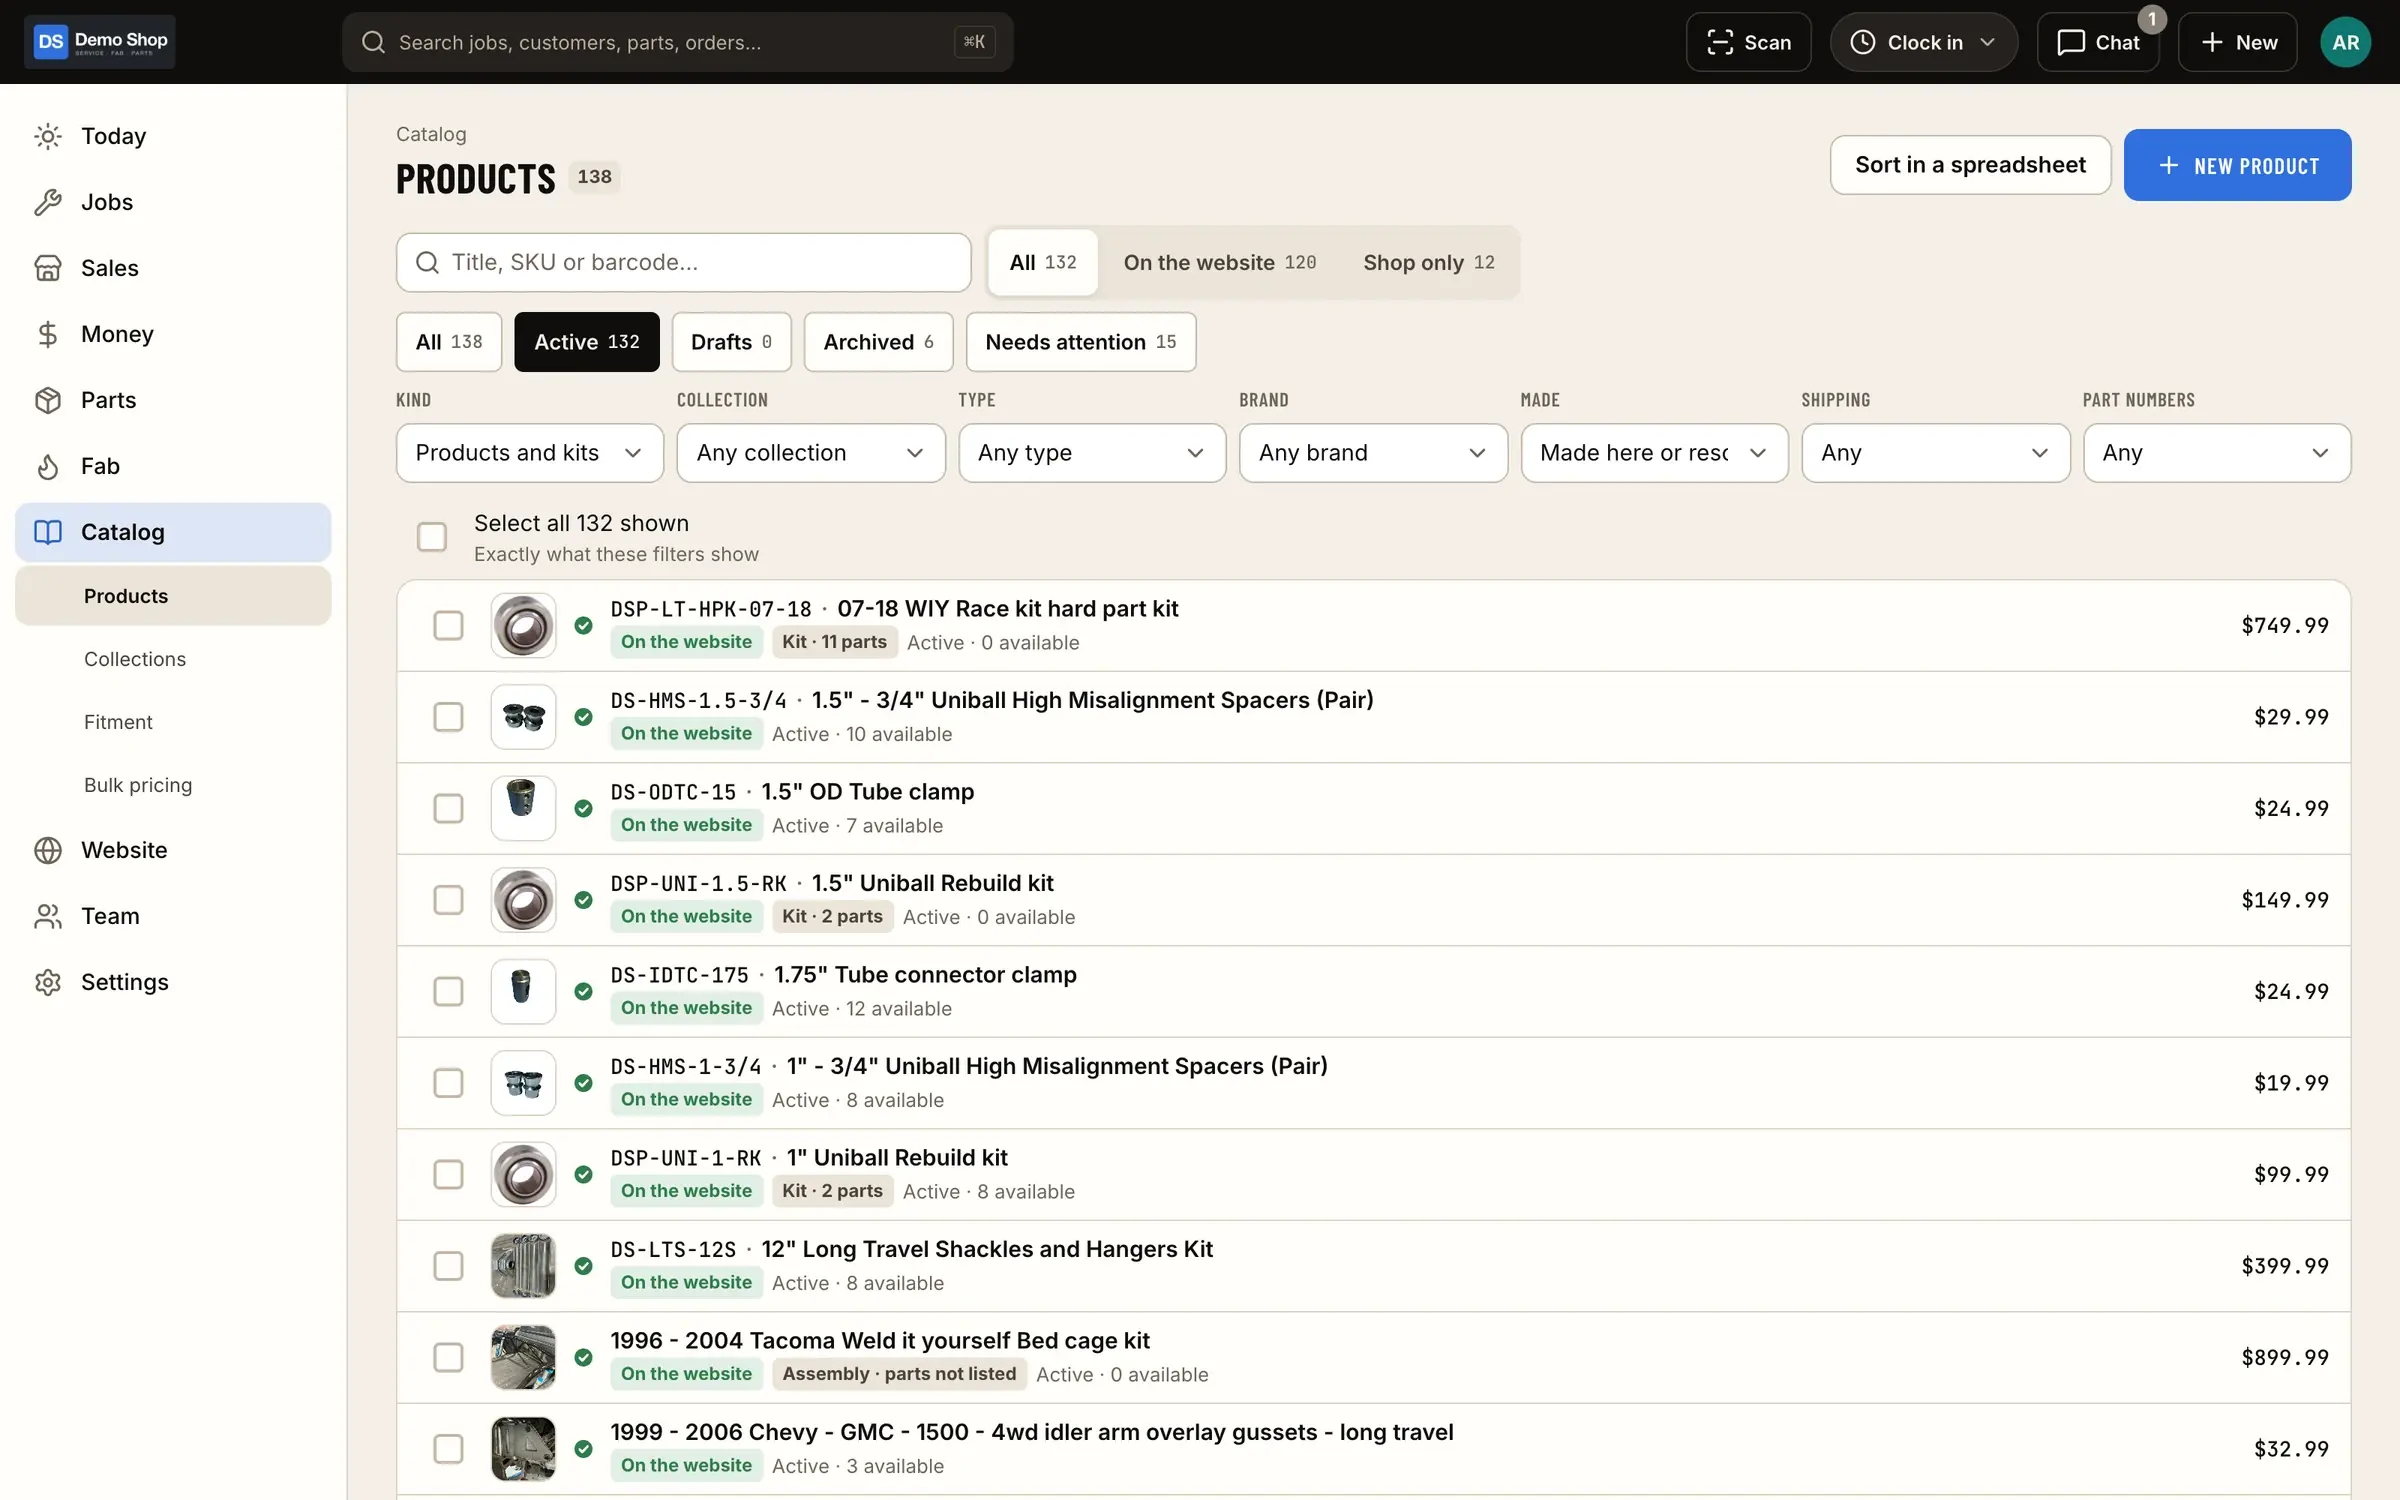Select the On the website 120 tab
This screenshot has width=2400, height=1500.
1219,263
